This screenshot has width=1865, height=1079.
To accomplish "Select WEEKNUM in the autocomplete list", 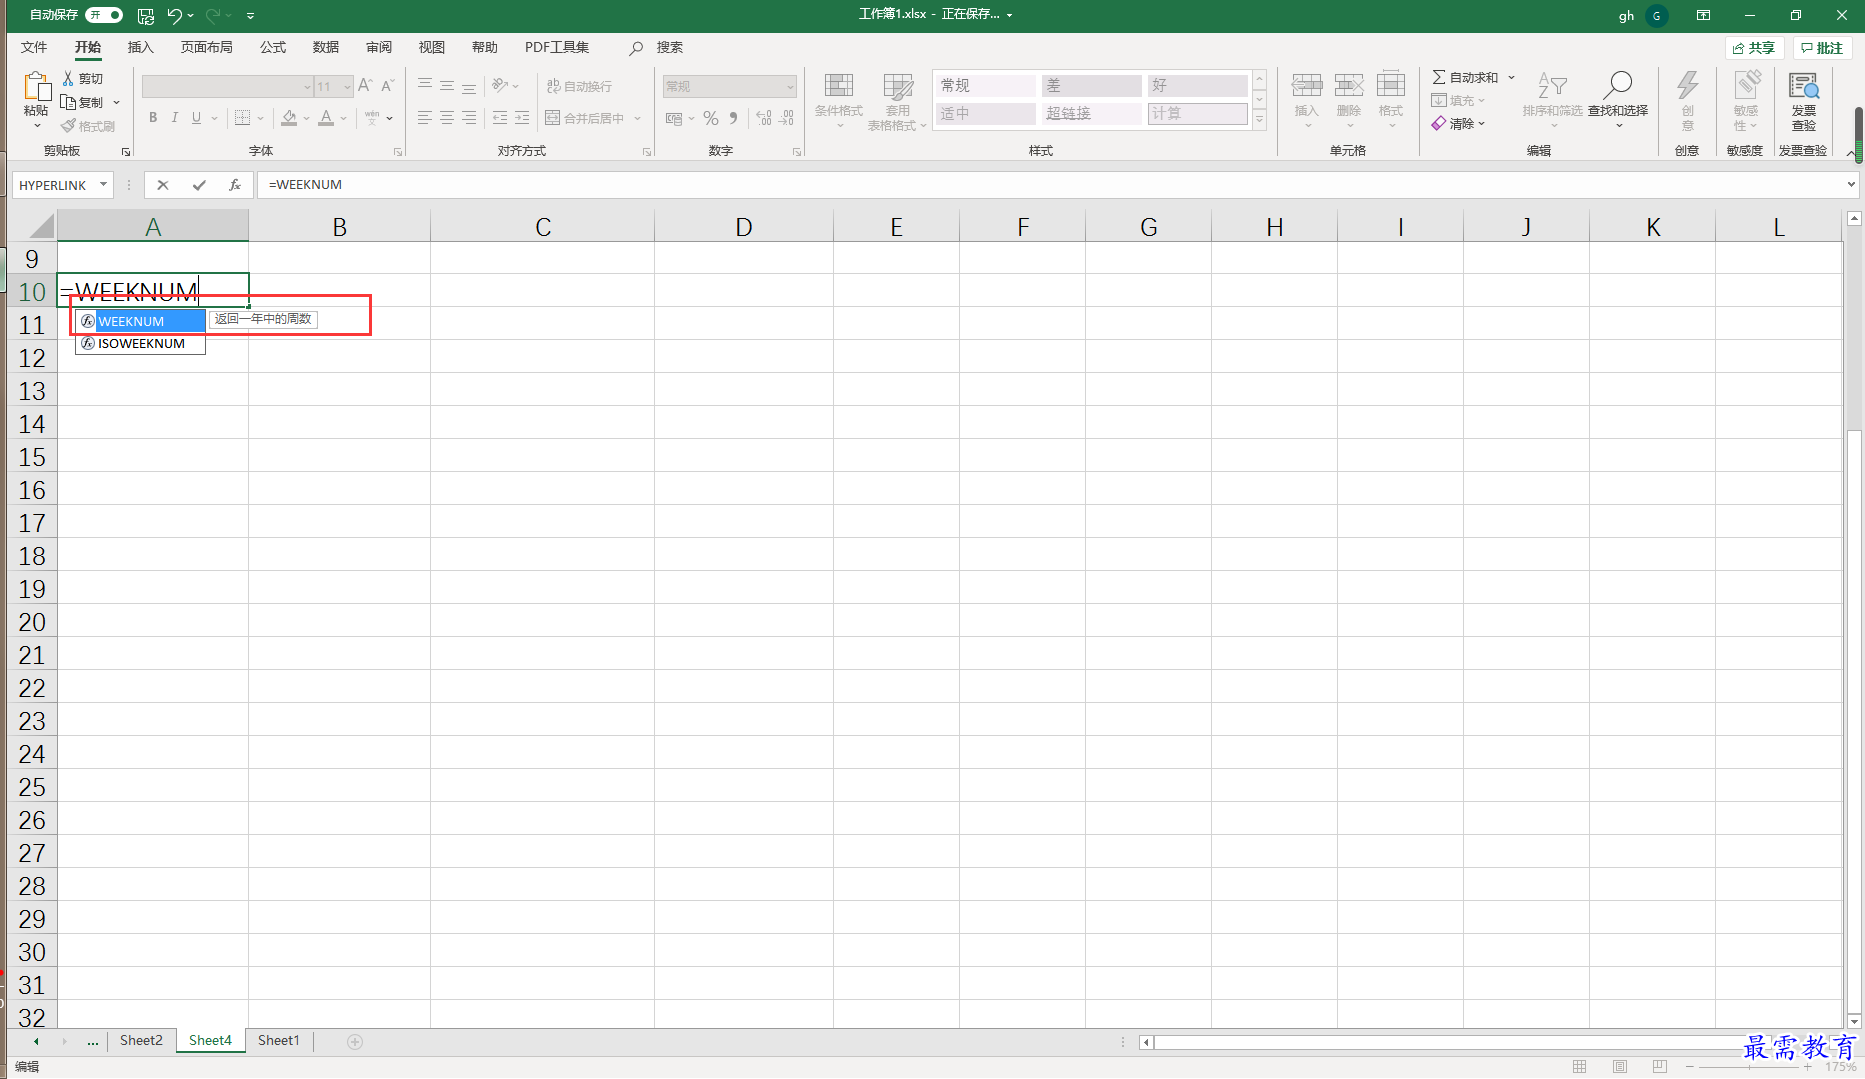I will [141, 321].
